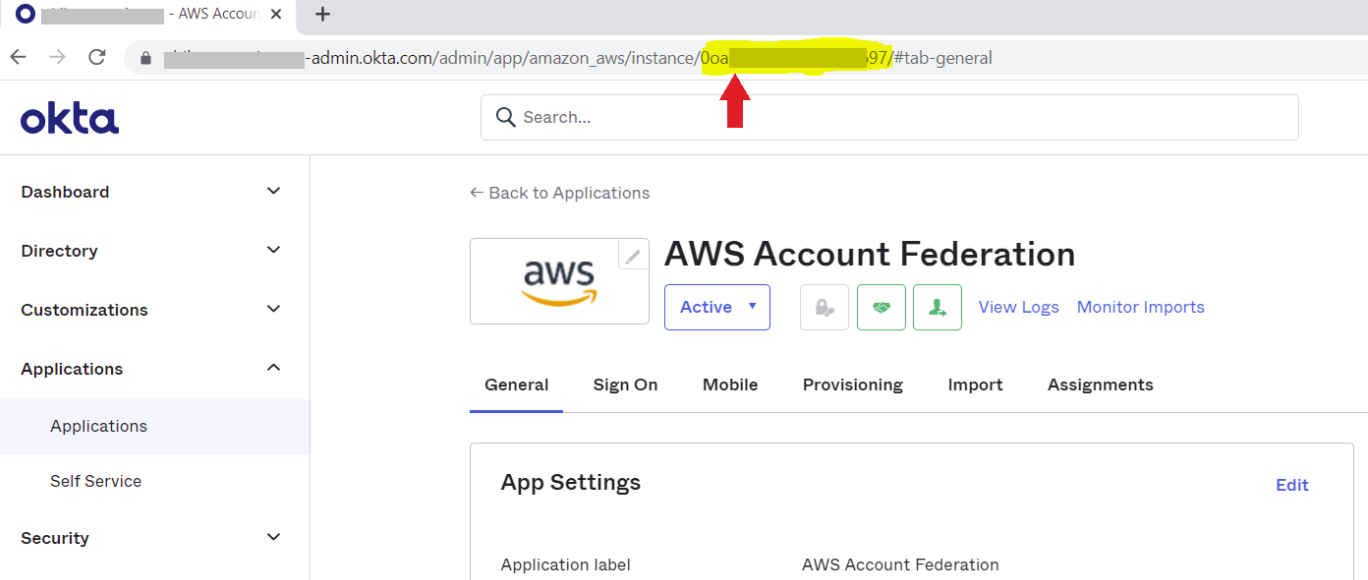
Task: Click Back to Applications
Action: click(x=559, y=192)
